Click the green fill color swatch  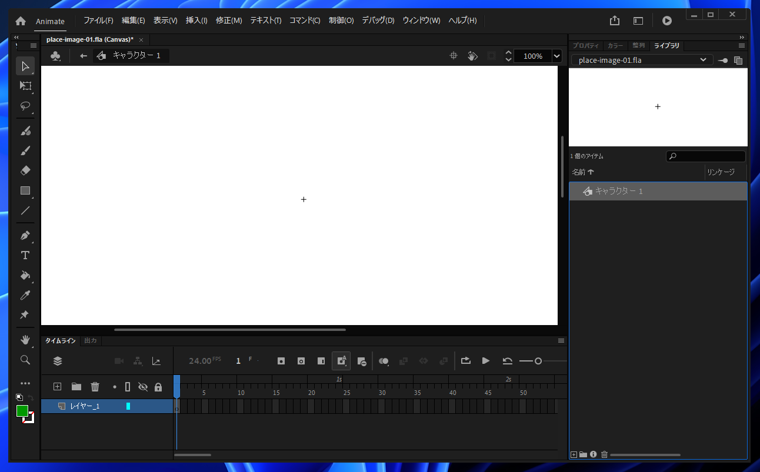point(22,411)
